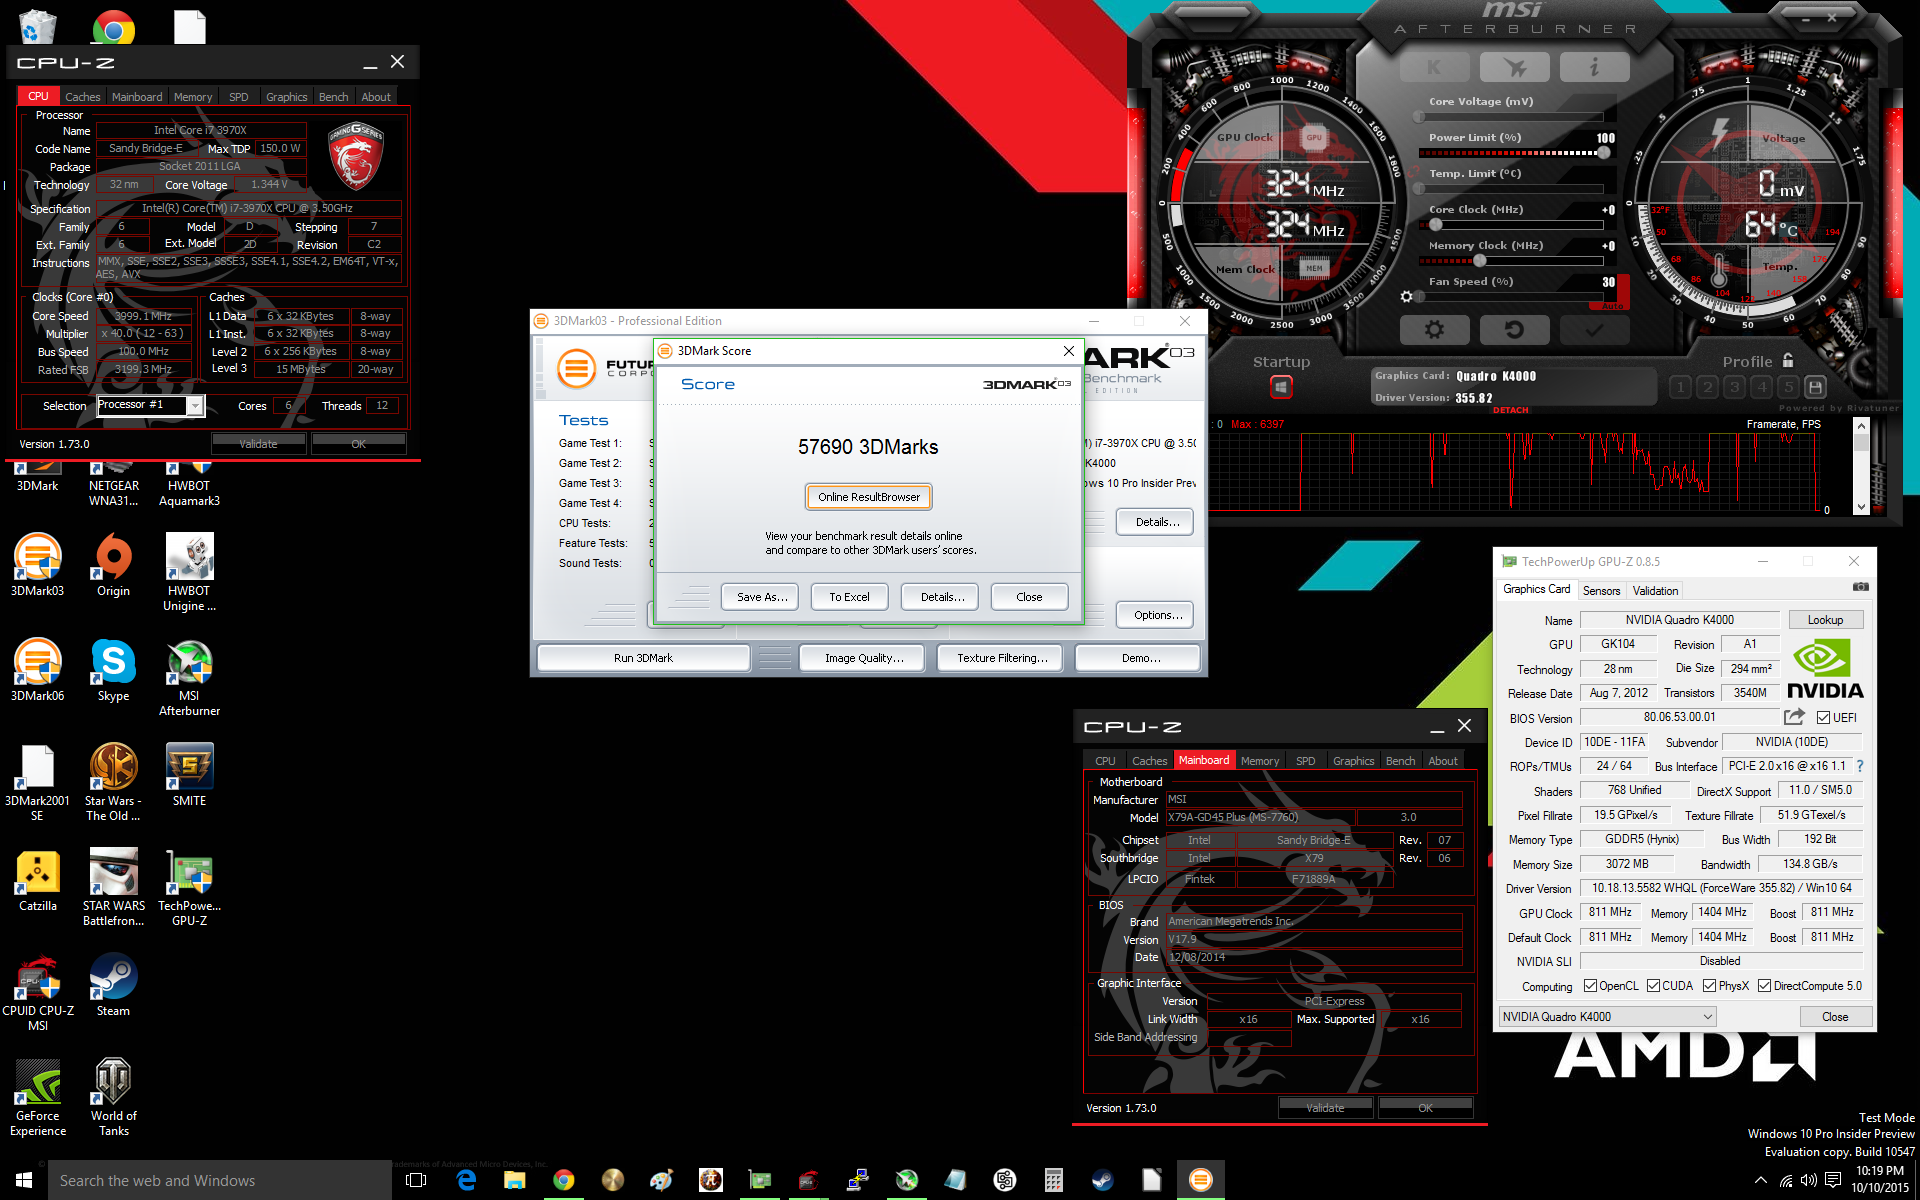Open Action Center notifications in system tray
The width and height of the screenshot is (1920, 1200).
point(1833,1181)
